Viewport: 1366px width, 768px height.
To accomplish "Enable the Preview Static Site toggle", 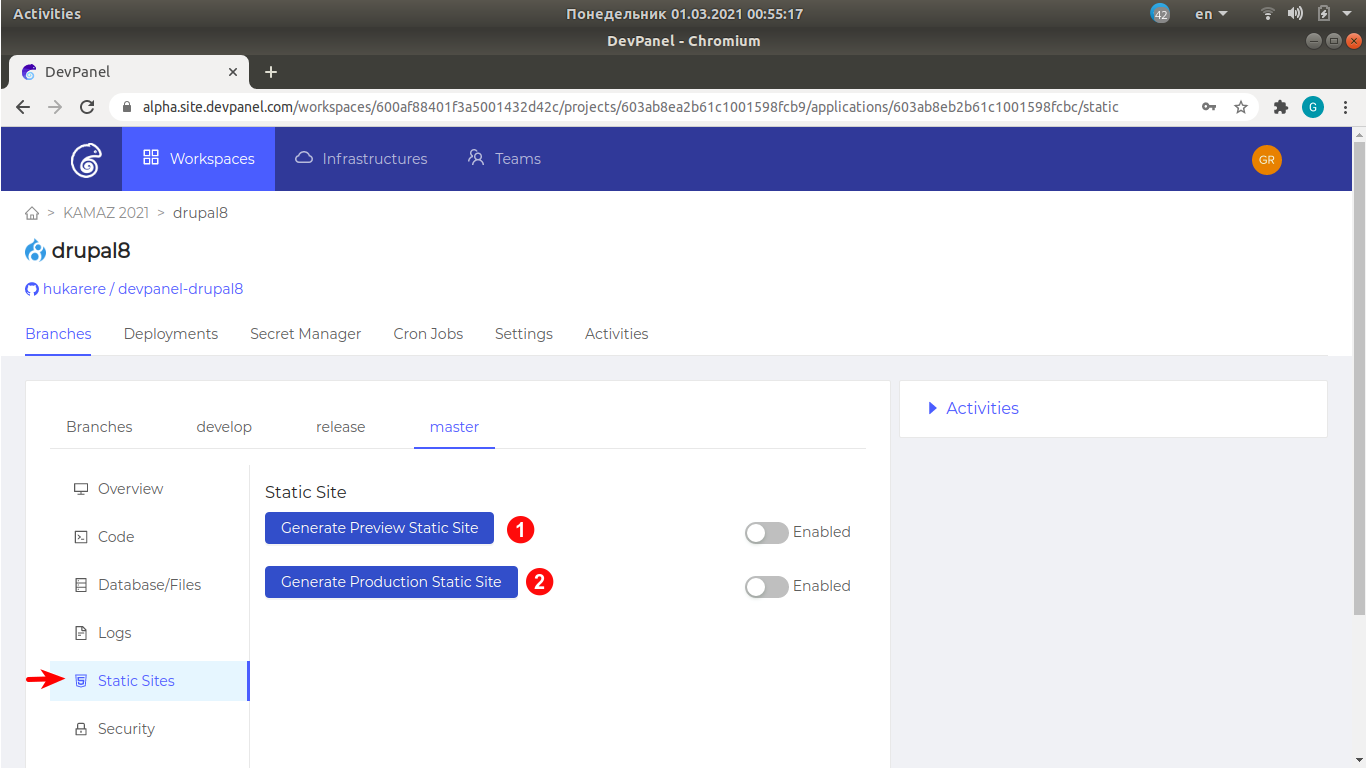I will [x=766, y=533].
